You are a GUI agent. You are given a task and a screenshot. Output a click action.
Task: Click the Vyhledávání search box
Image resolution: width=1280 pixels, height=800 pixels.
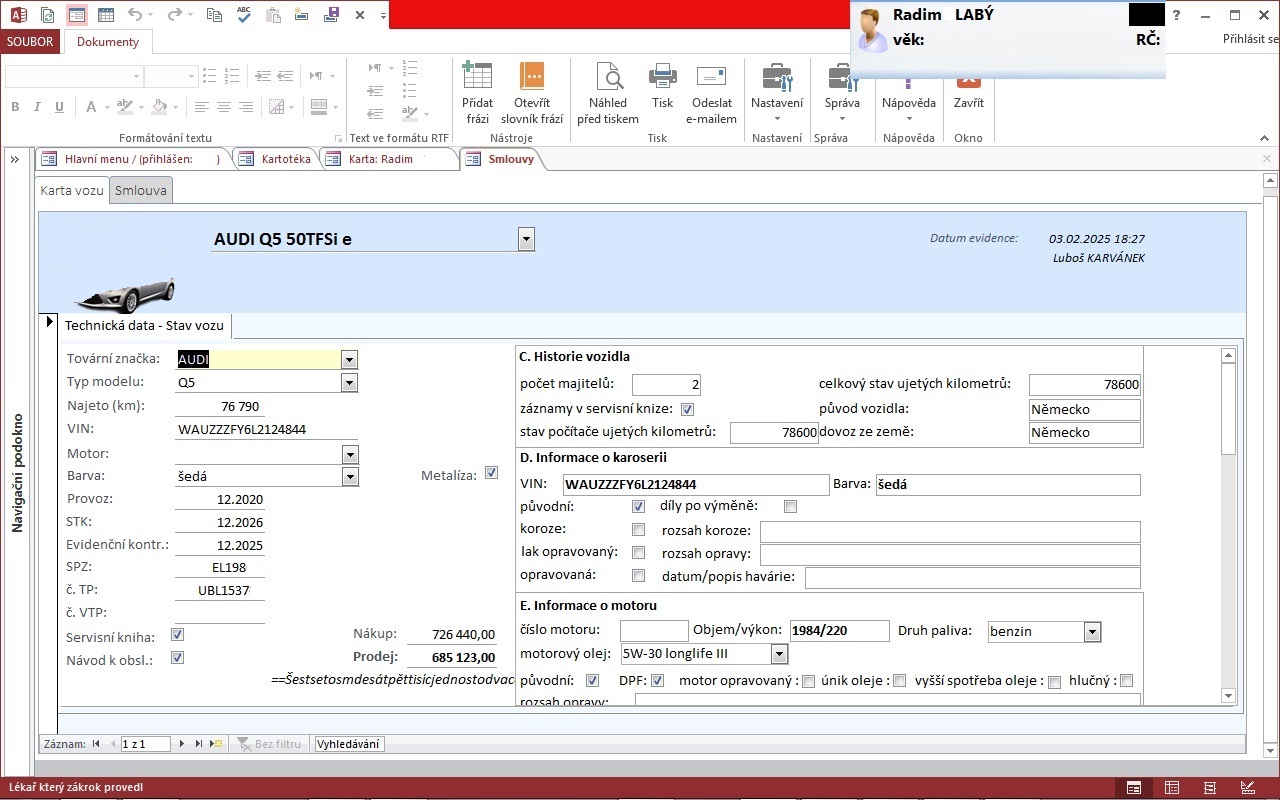click(x=349, y=744)
